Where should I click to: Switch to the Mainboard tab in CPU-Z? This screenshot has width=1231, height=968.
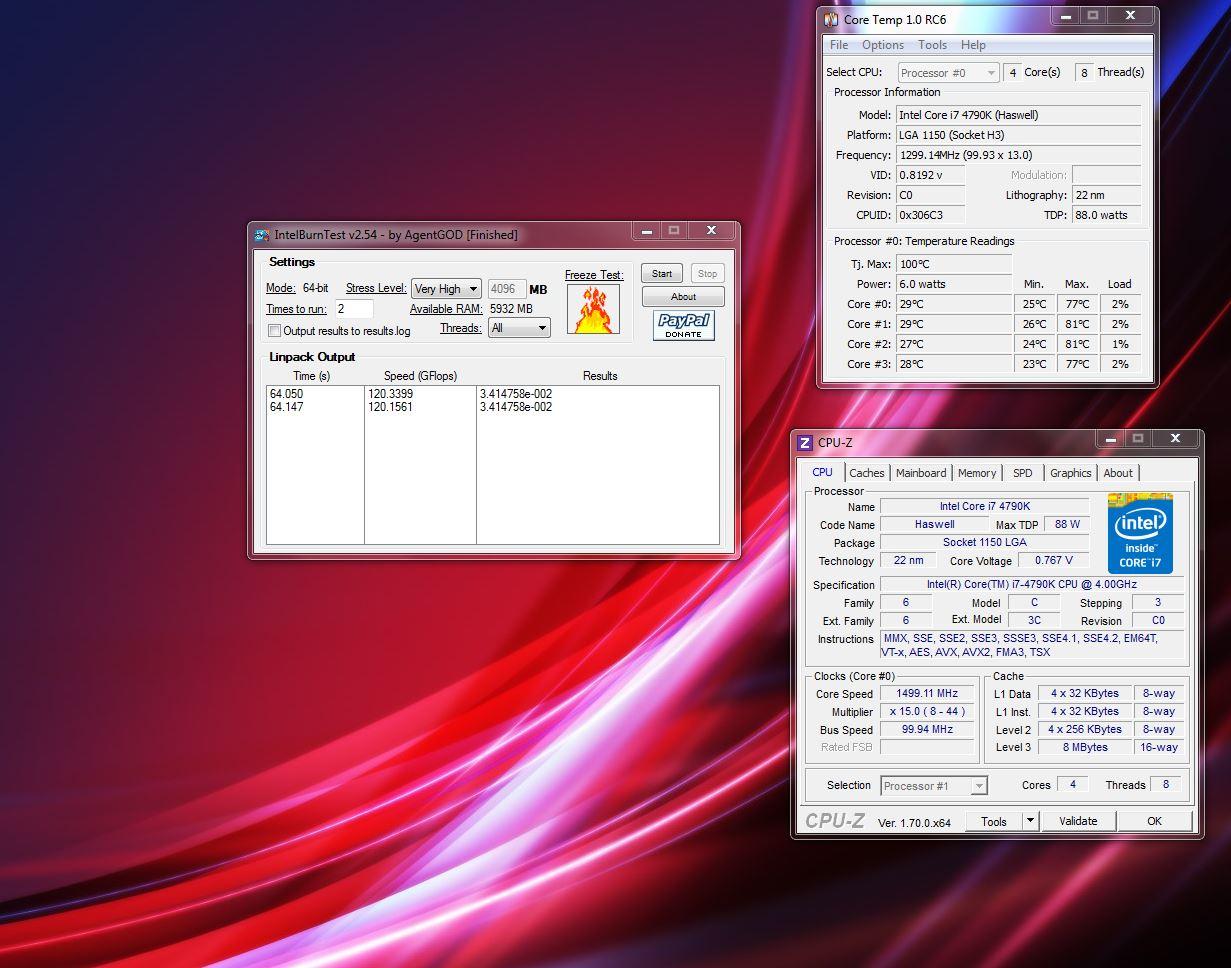(921, 473)
